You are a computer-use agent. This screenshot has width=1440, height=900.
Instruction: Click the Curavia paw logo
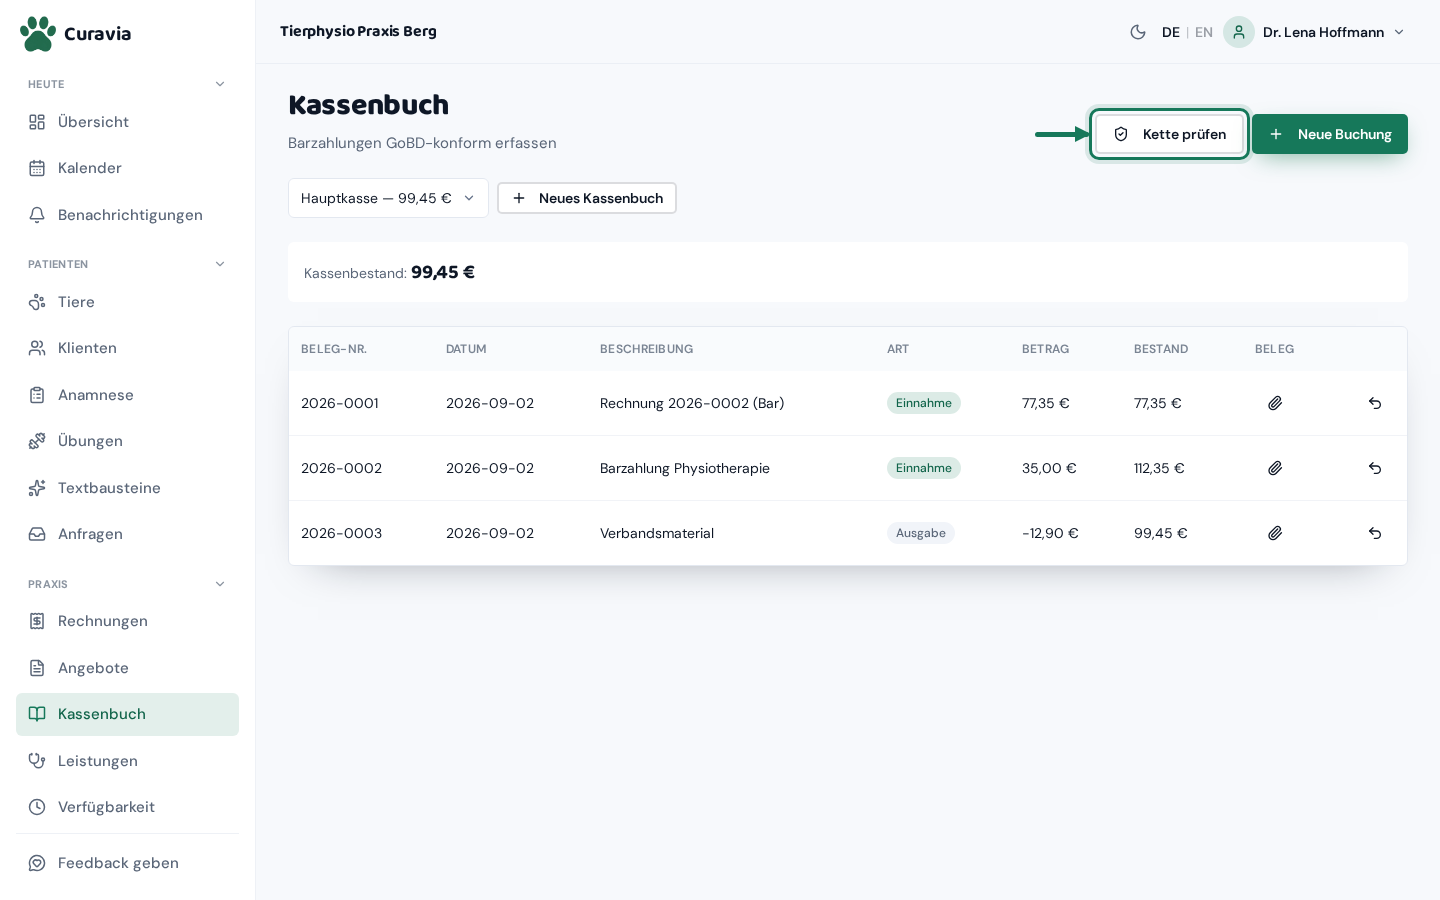pyautogui.click(x=38, y=33)
